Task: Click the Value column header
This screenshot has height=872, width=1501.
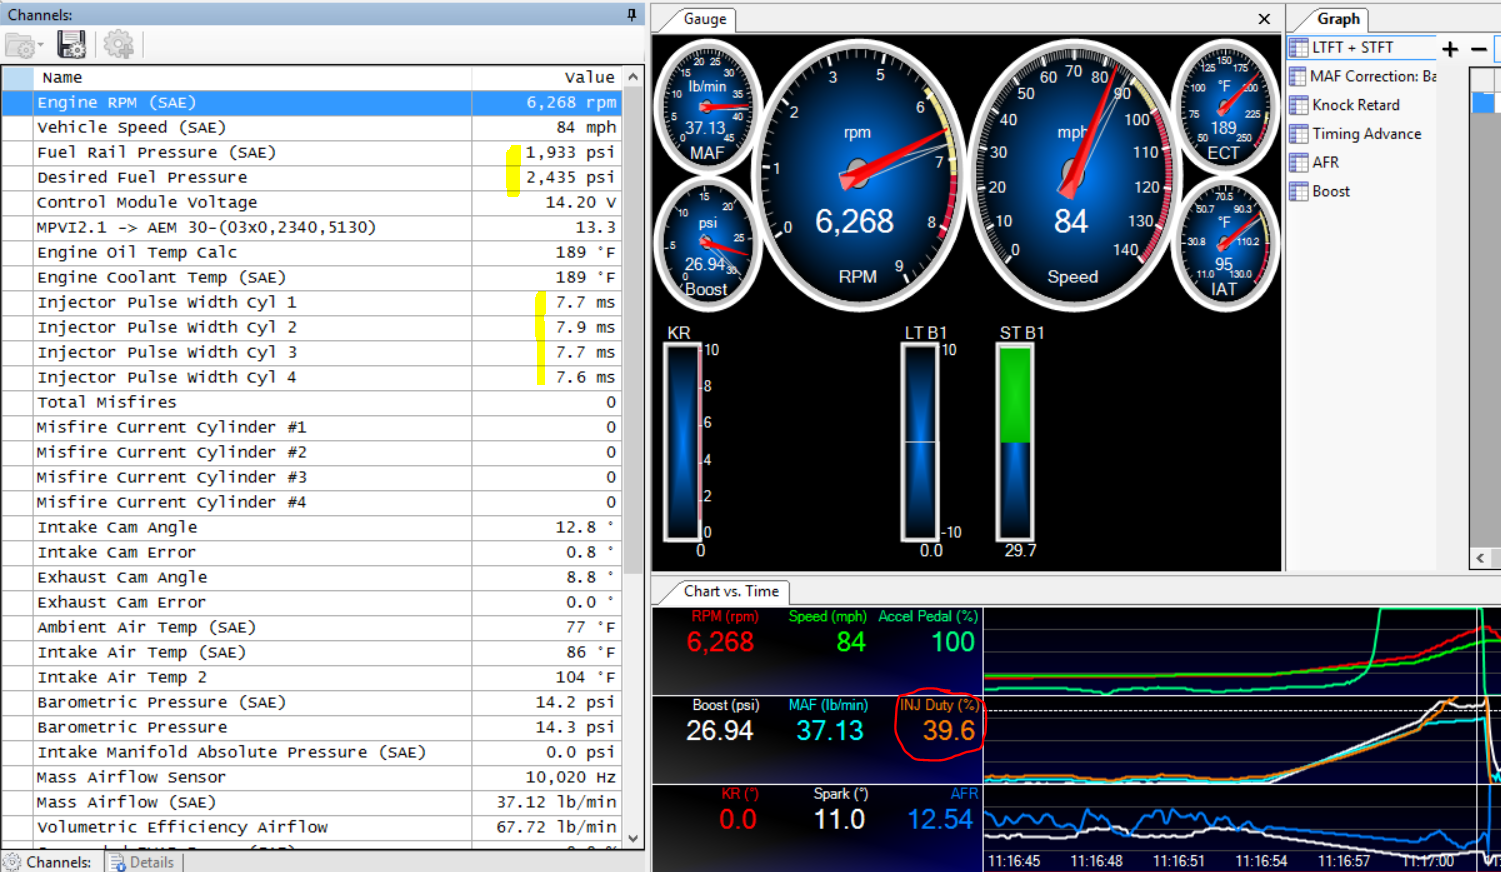Action: coord(547,77)
